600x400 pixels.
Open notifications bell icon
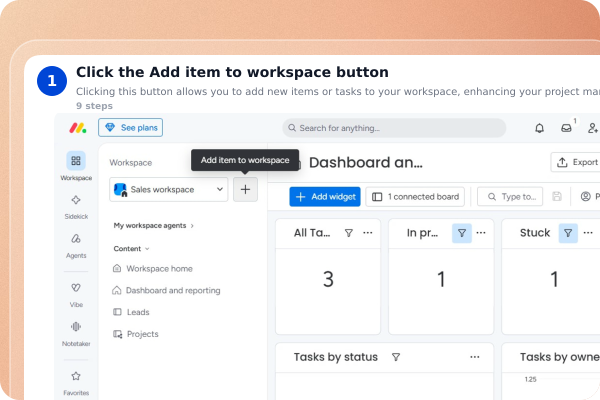[x=540, y=128]
